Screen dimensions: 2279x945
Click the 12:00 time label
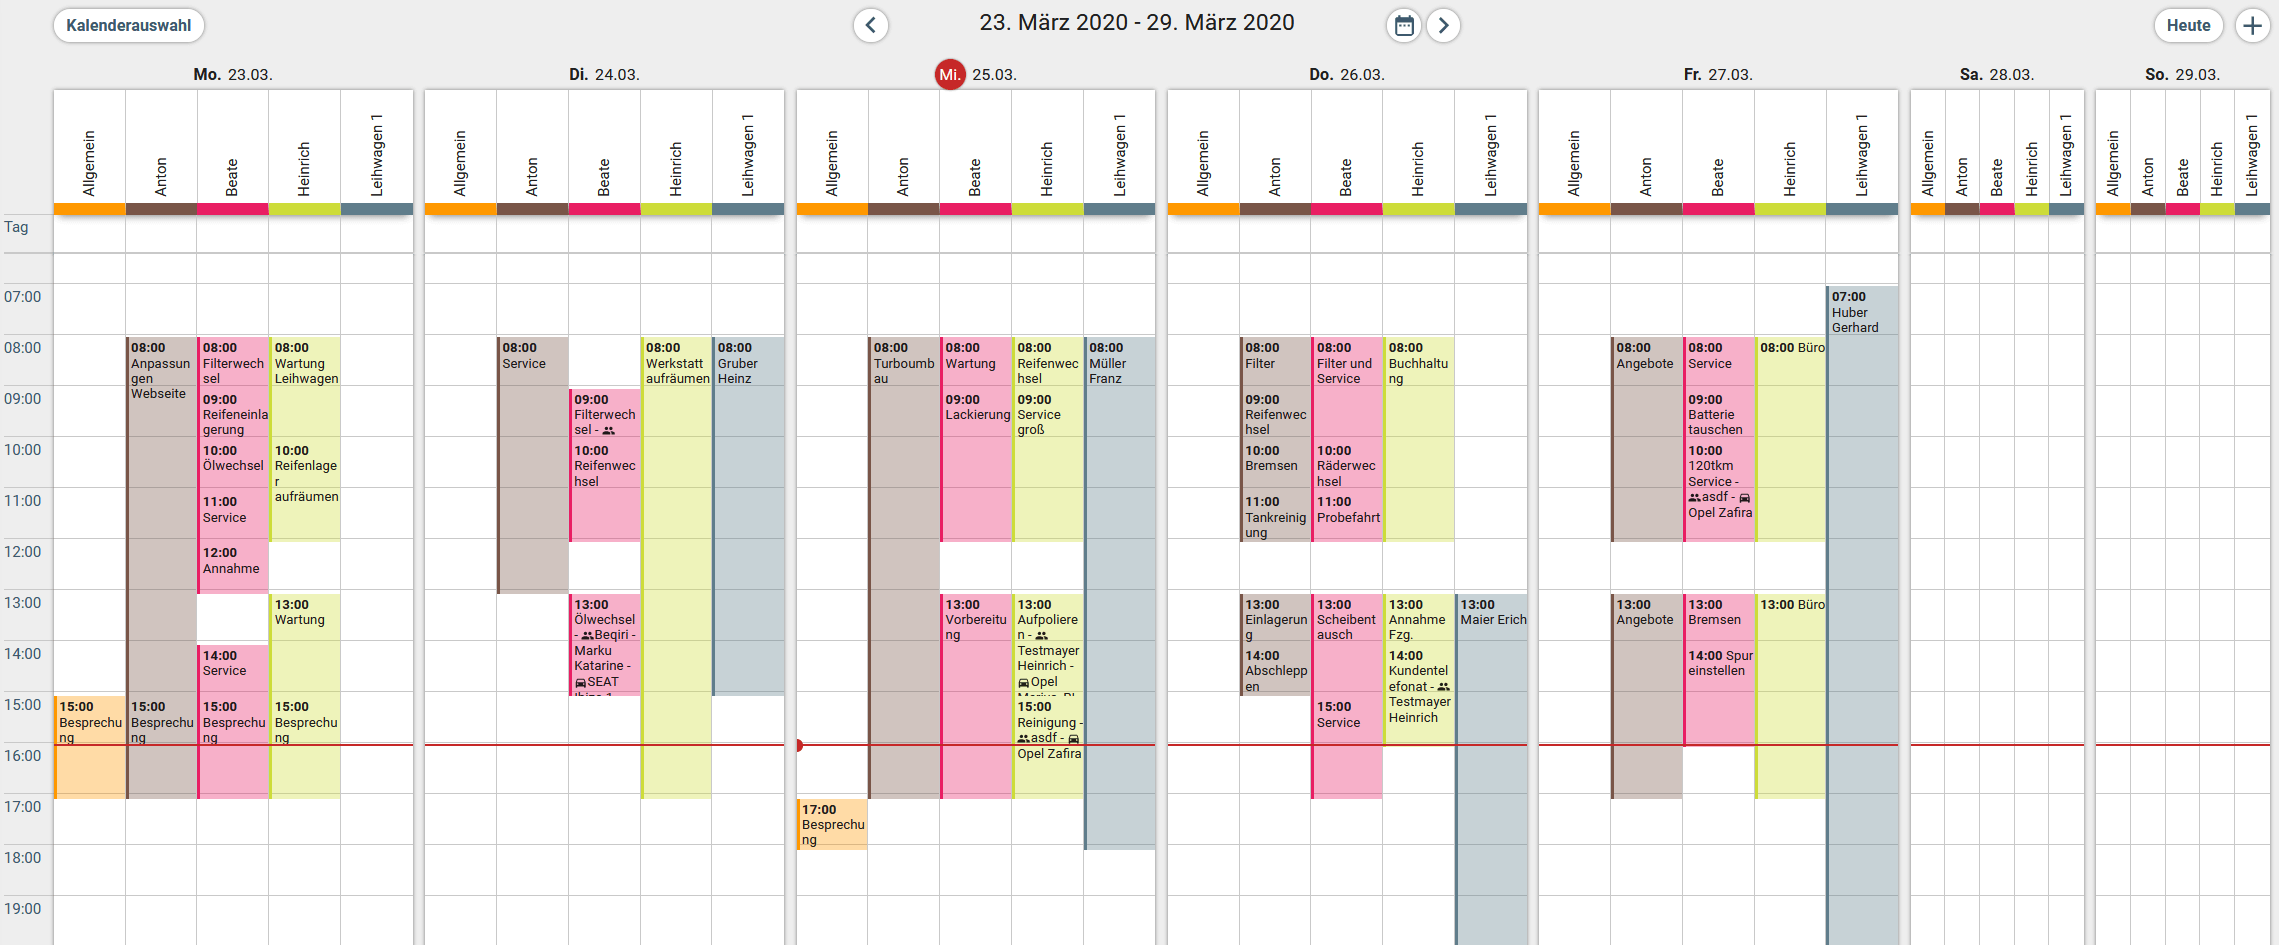[x=23, y=552]
